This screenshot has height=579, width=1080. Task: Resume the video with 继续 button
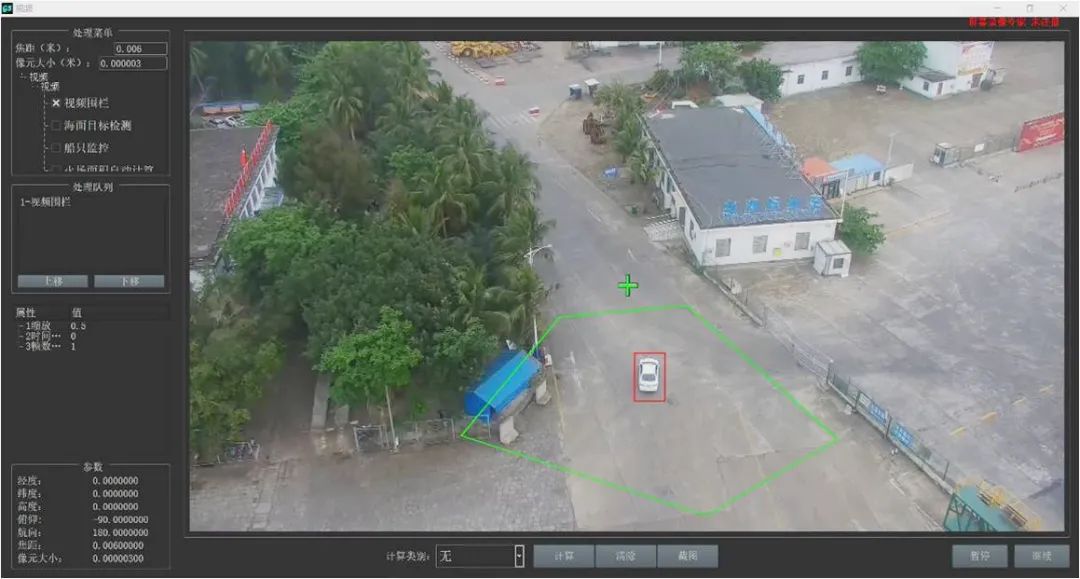[1041, 556]
